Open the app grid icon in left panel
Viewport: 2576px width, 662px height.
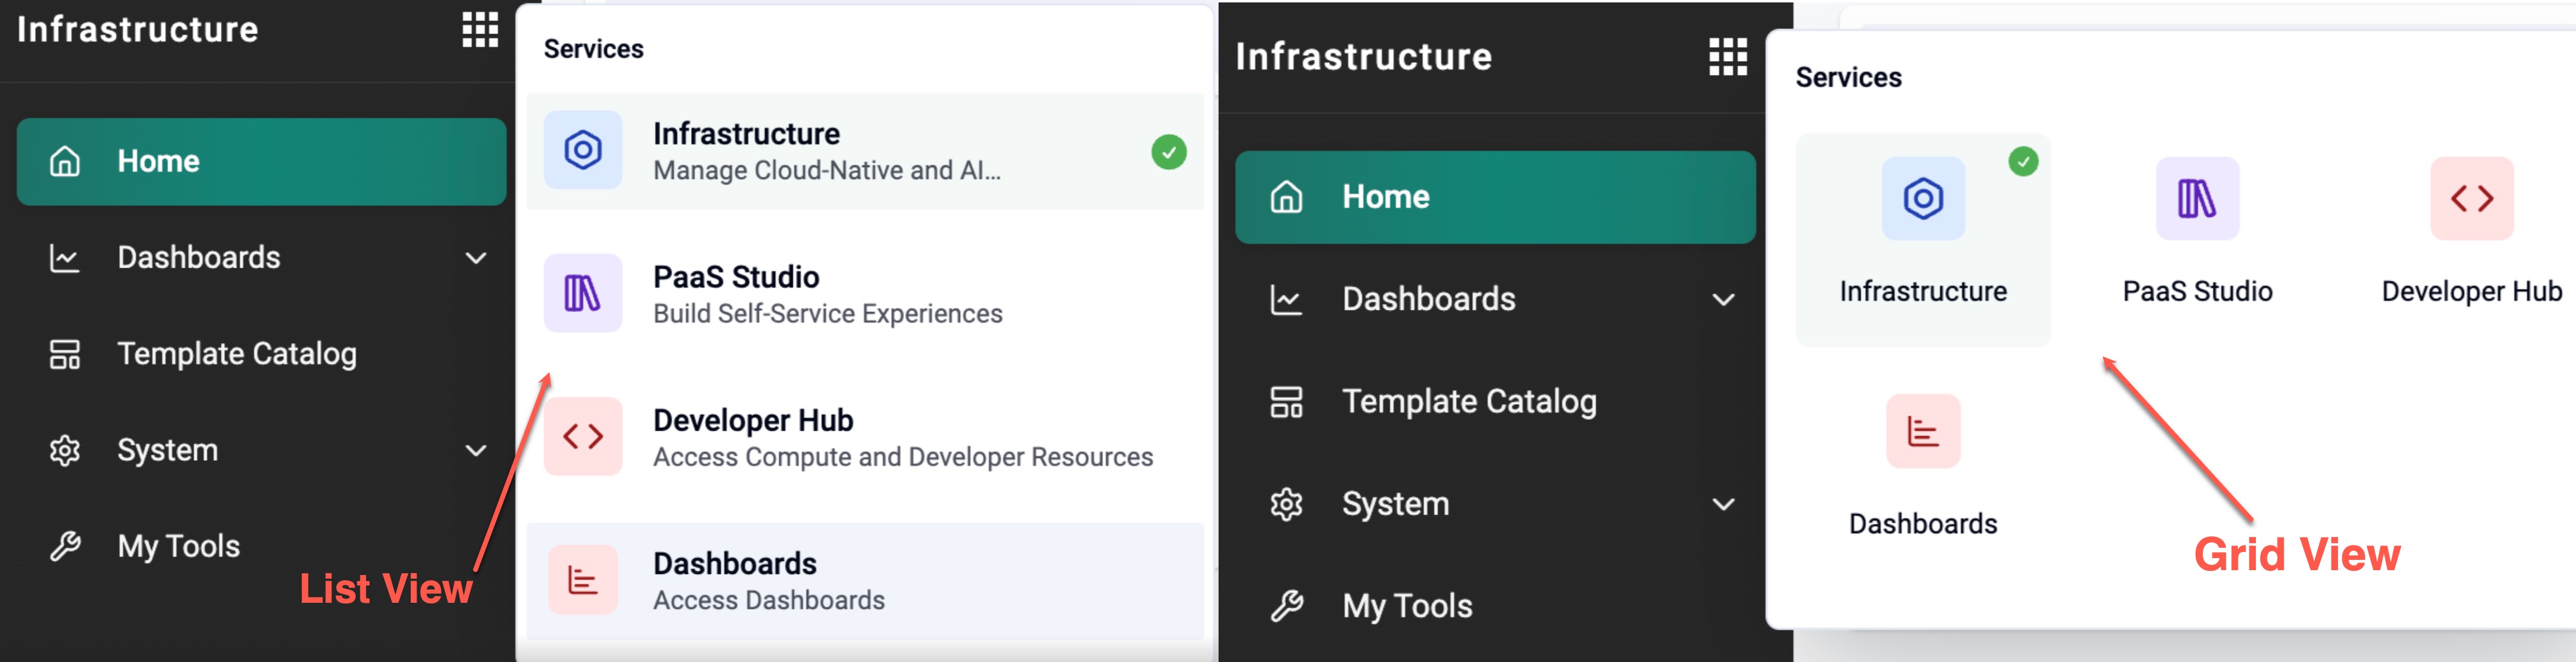click(480, 30)
